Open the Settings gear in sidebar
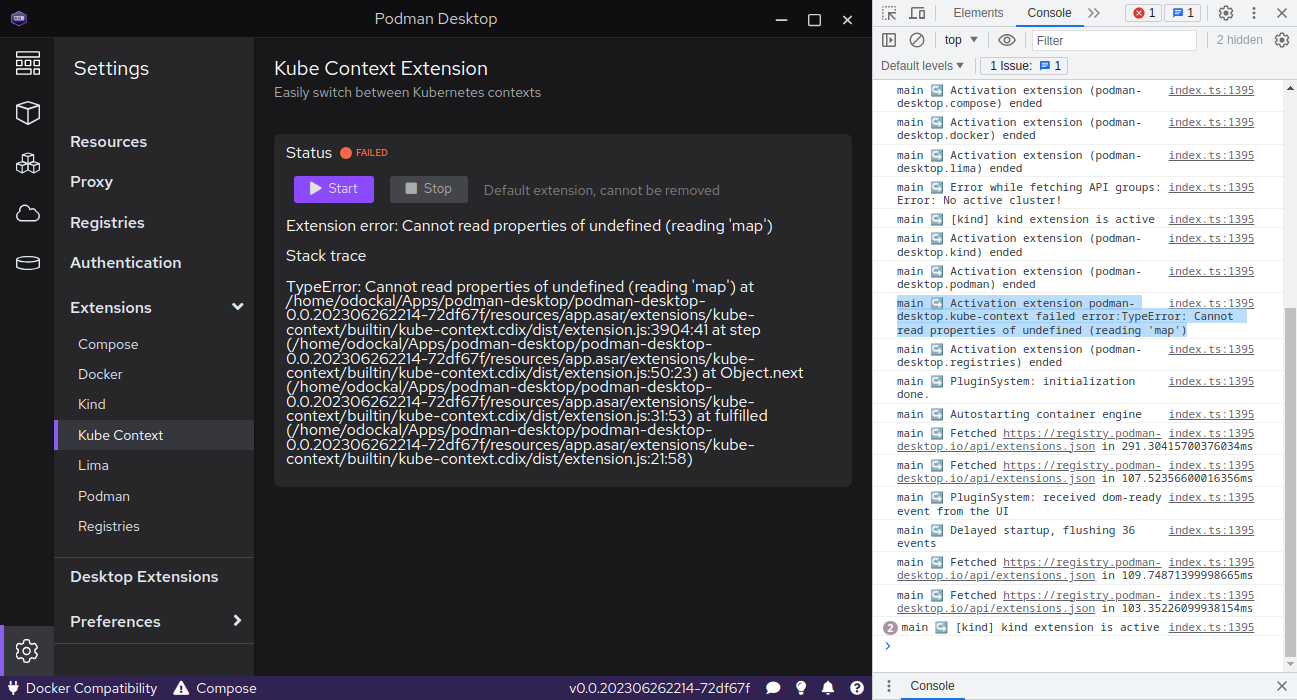 tap(27, 651)
